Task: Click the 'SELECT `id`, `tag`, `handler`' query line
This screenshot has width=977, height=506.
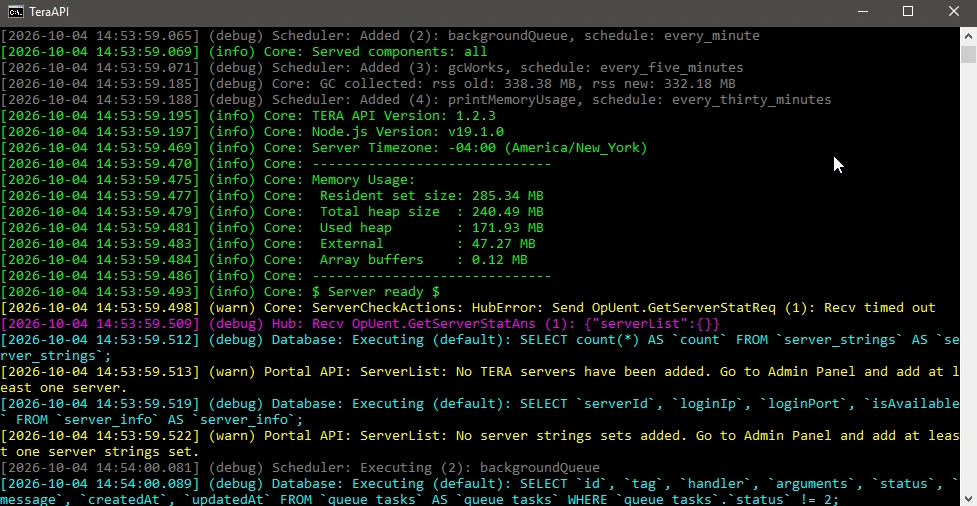Action: pyautogui.click(x=480, y=491)
